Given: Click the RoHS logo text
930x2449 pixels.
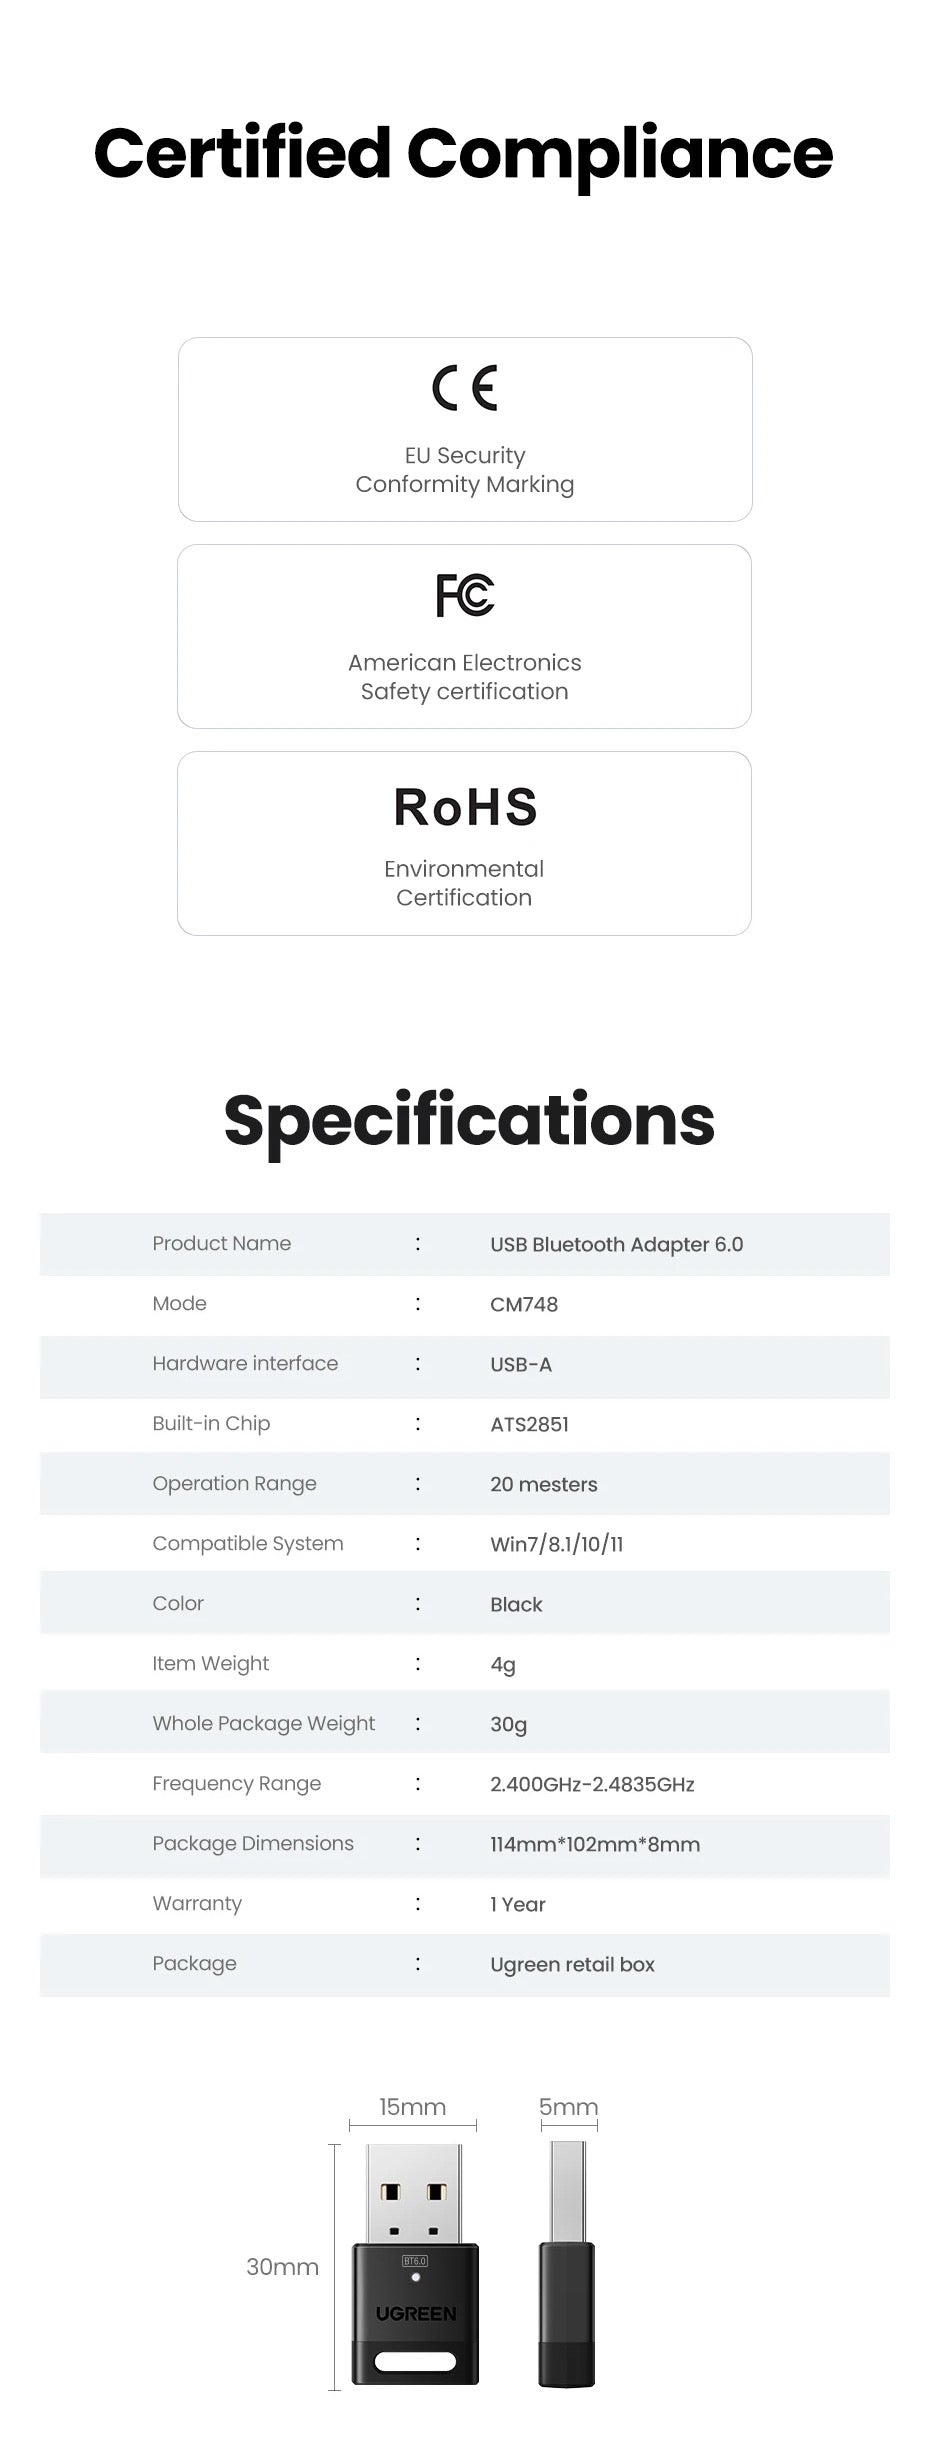Looking at the screenshot, I should [465, 807].
